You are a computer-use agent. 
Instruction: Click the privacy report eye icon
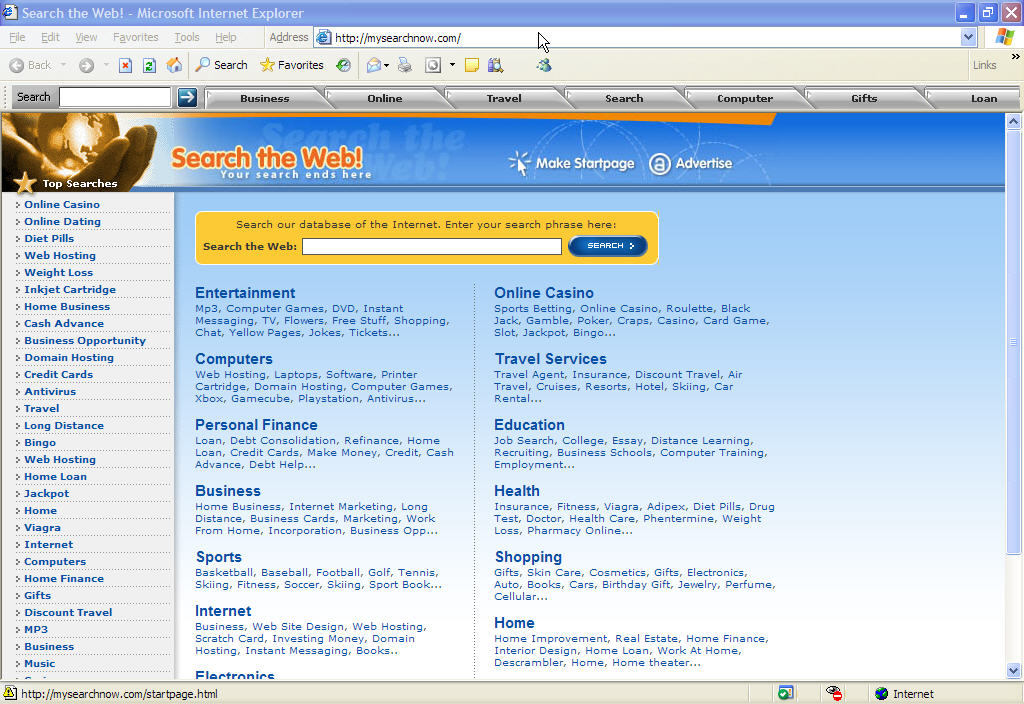(833, 693)
